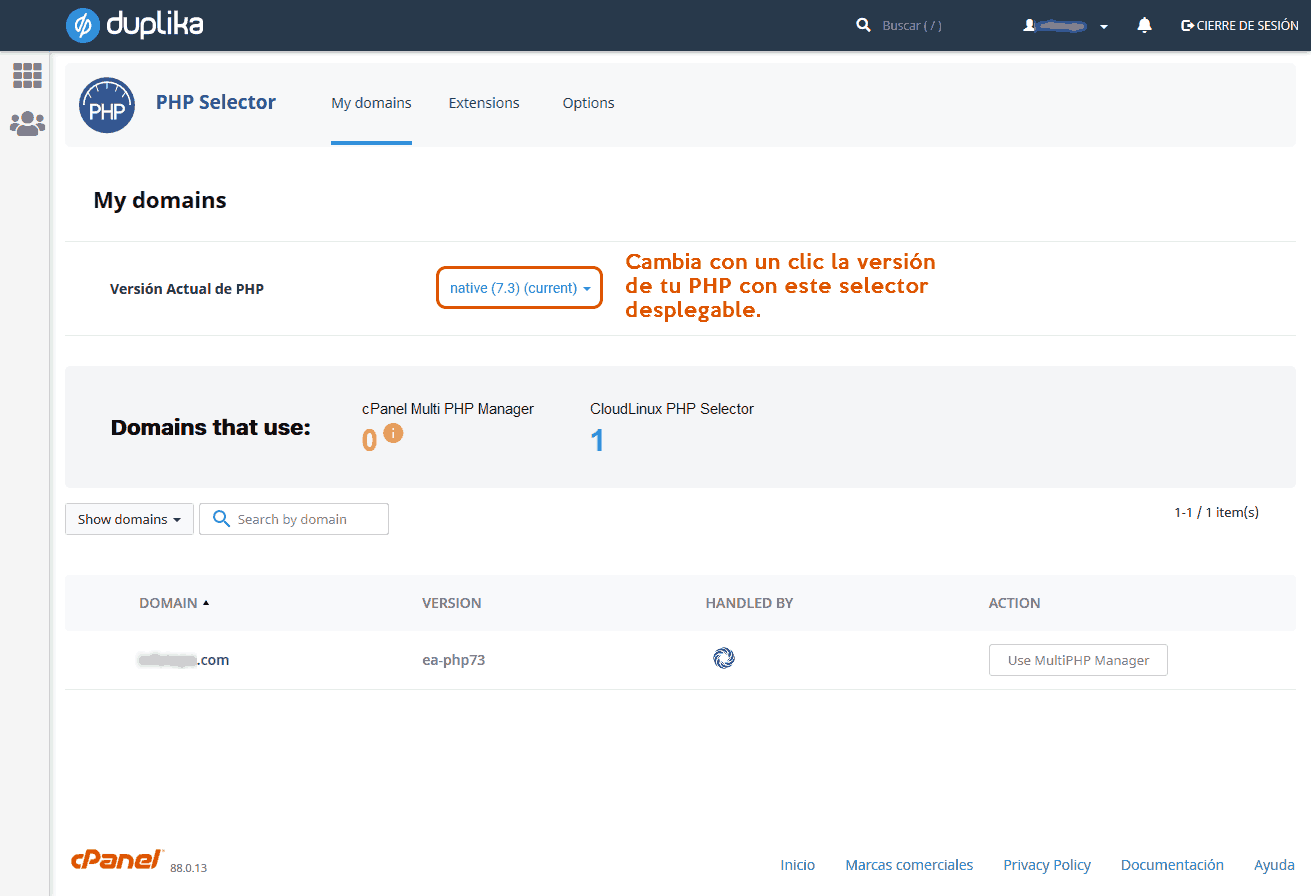Open the apps grid in sidebar
Viewport: 1311px width, 896px height.
27,75
